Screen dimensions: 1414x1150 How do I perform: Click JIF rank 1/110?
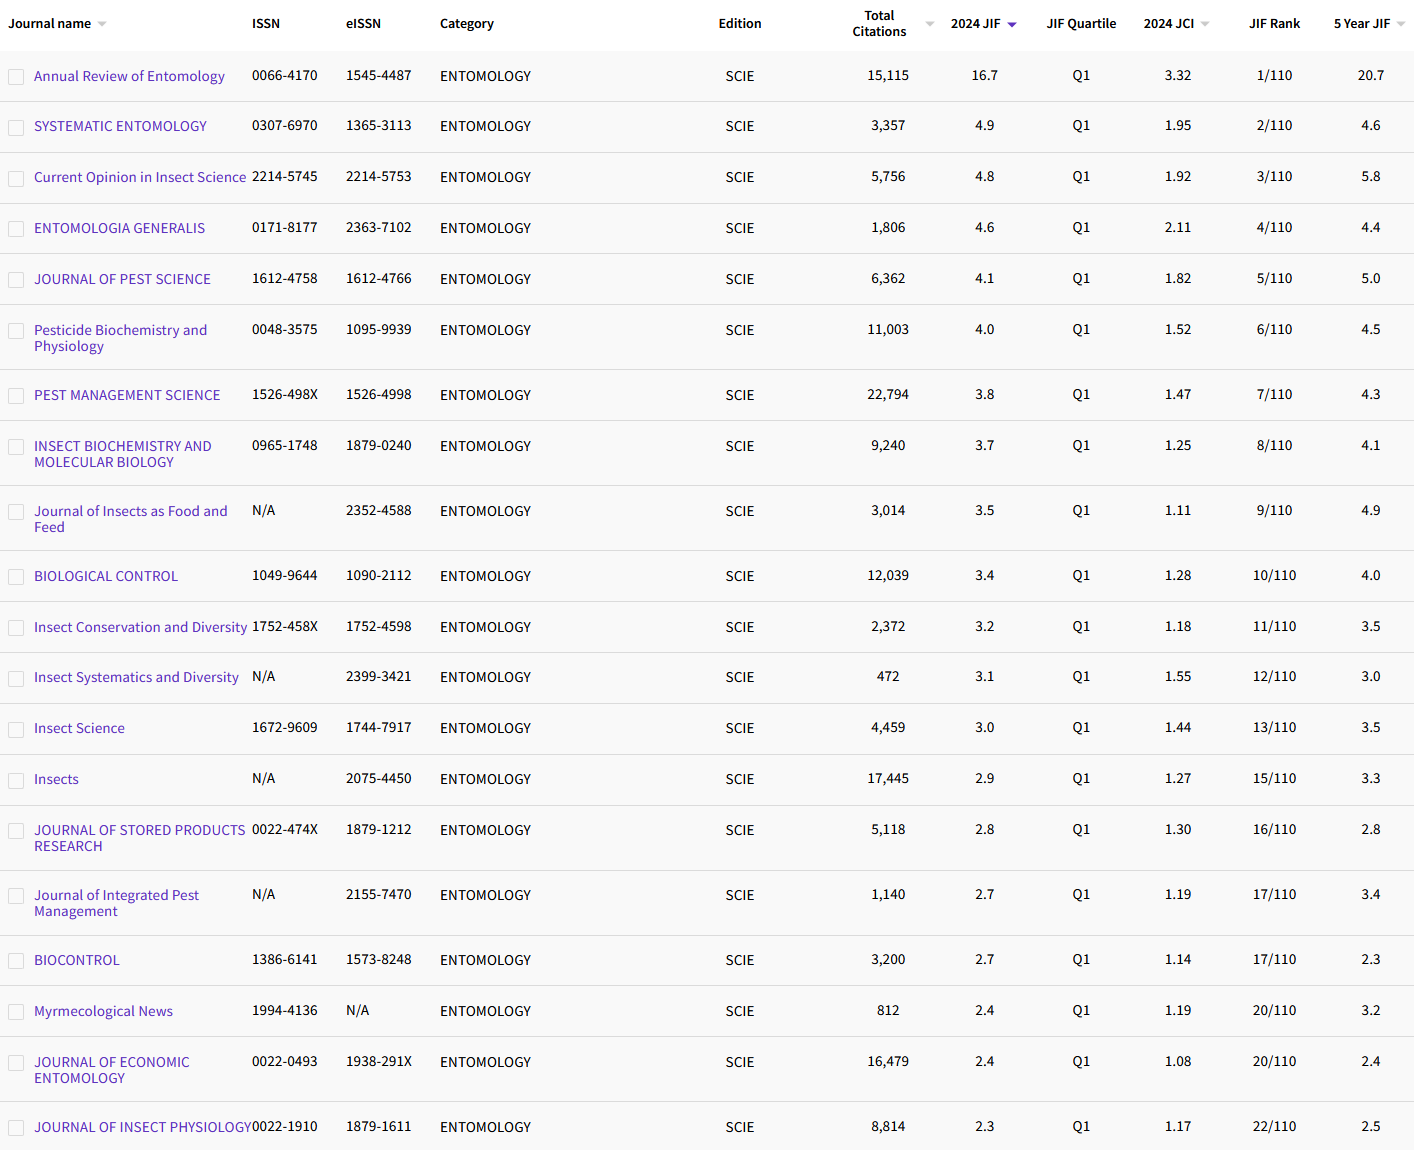pos(1274,75)
